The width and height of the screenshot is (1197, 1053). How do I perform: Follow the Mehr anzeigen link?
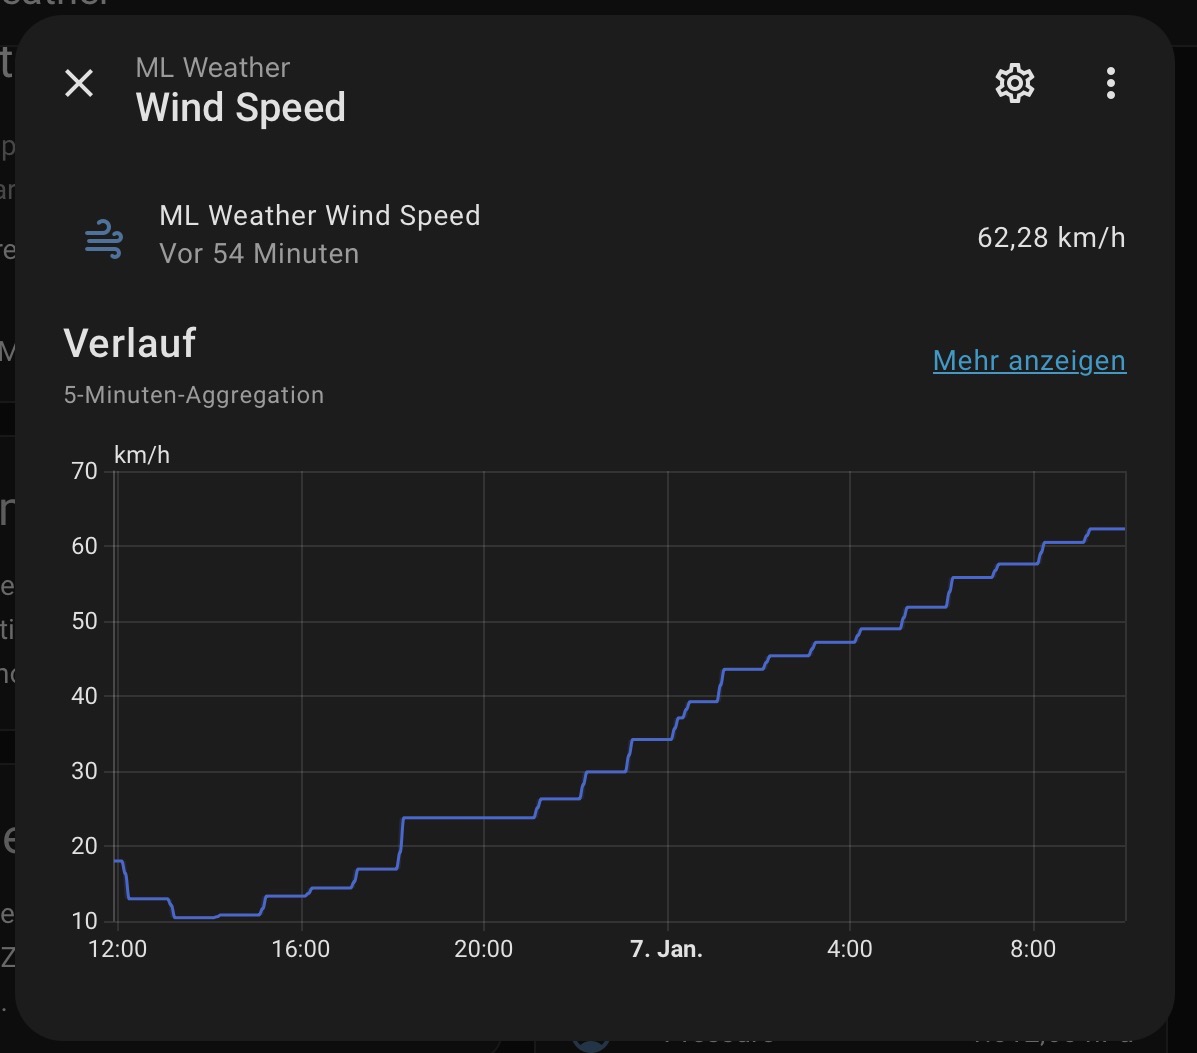[1029, 360]
